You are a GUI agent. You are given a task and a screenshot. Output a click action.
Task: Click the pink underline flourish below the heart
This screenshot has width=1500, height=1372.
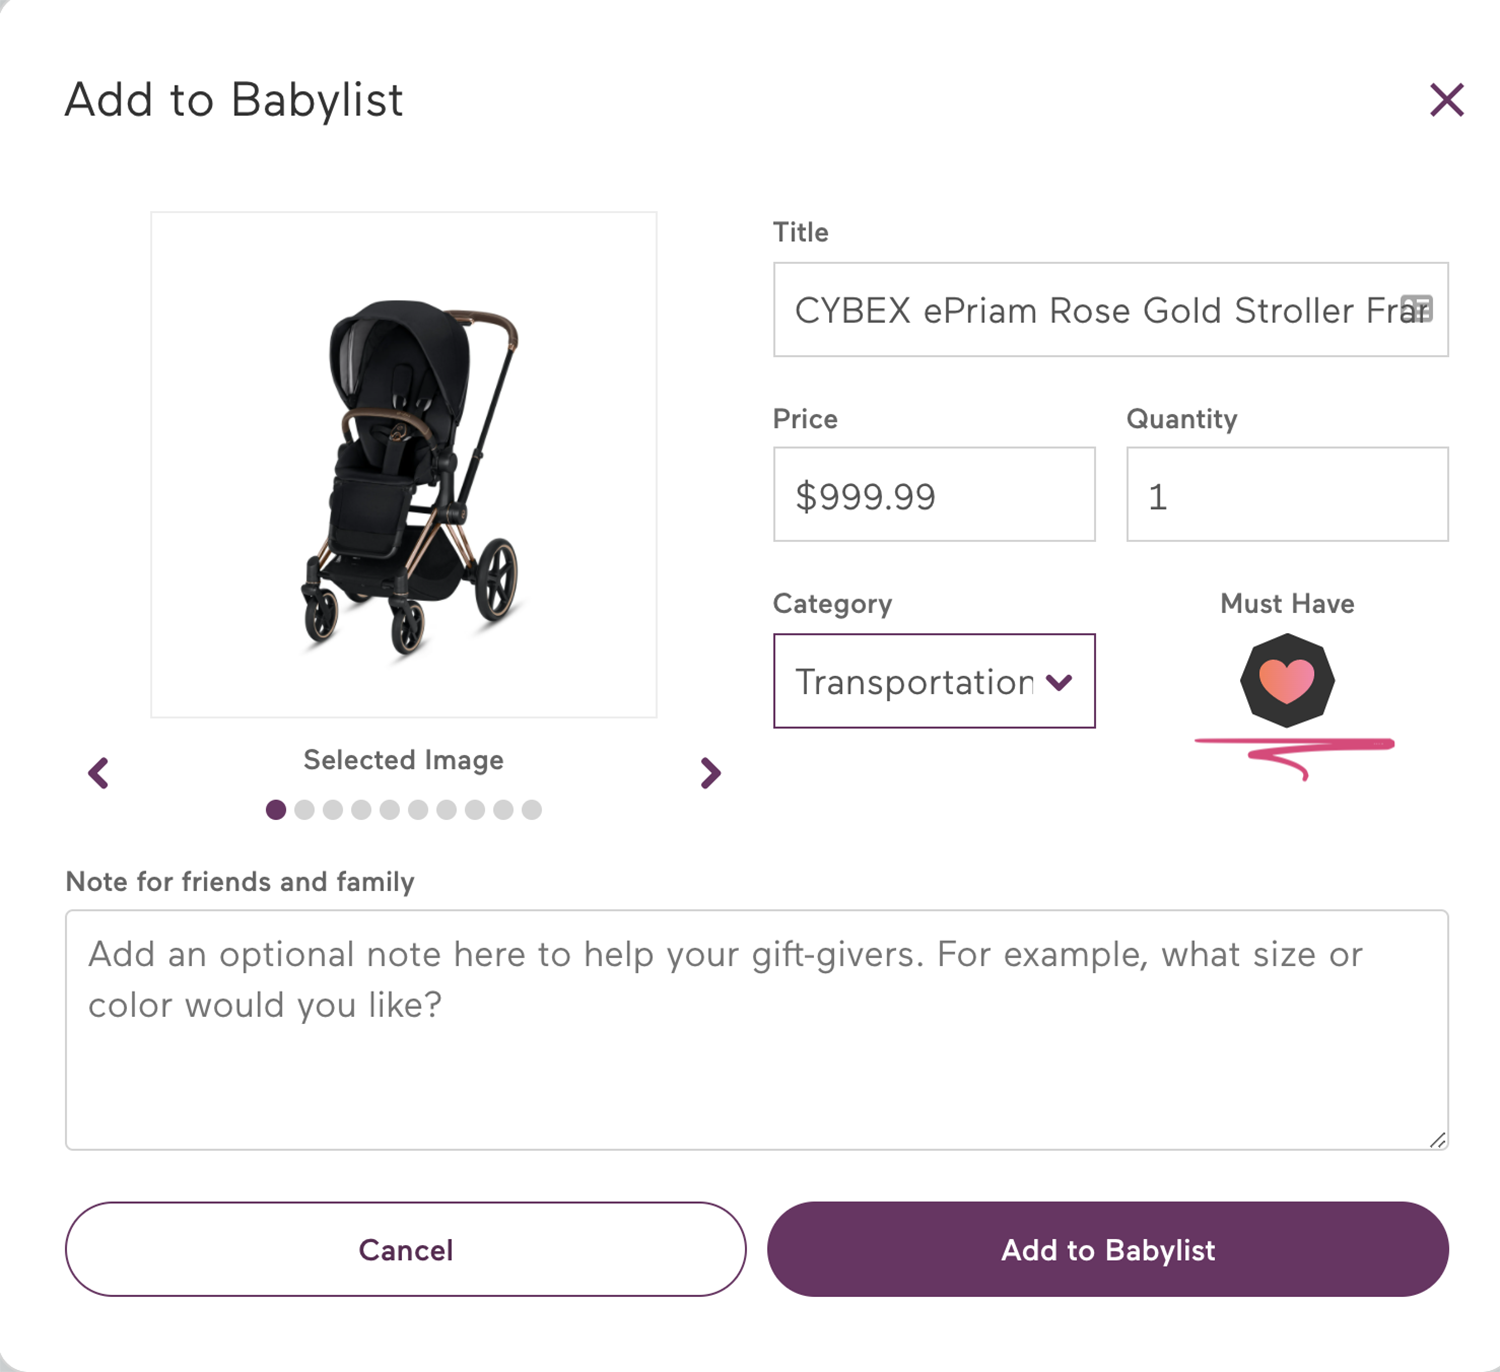coord(1295,745)
